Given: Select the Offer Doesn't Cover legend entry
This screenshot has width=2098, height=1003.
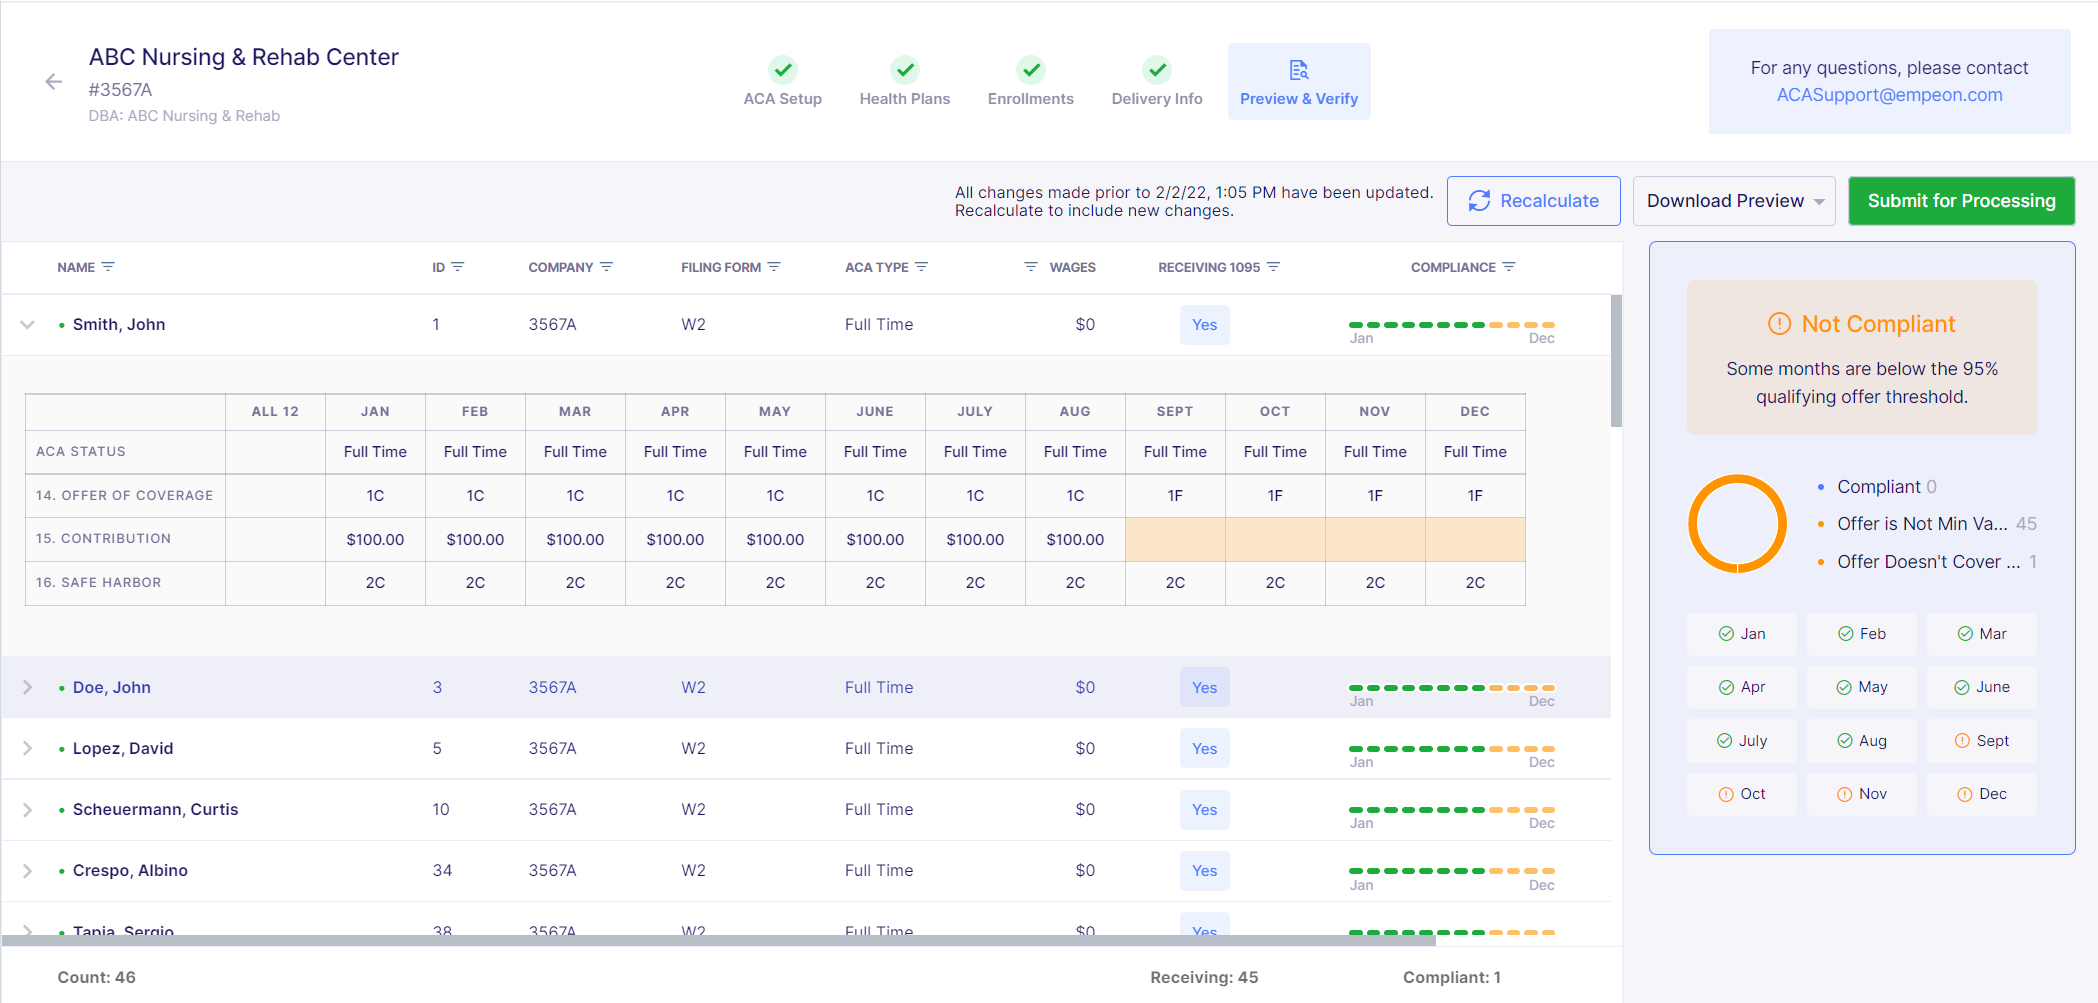Looking at the screenshot, I should click(x=1927, y=562).
